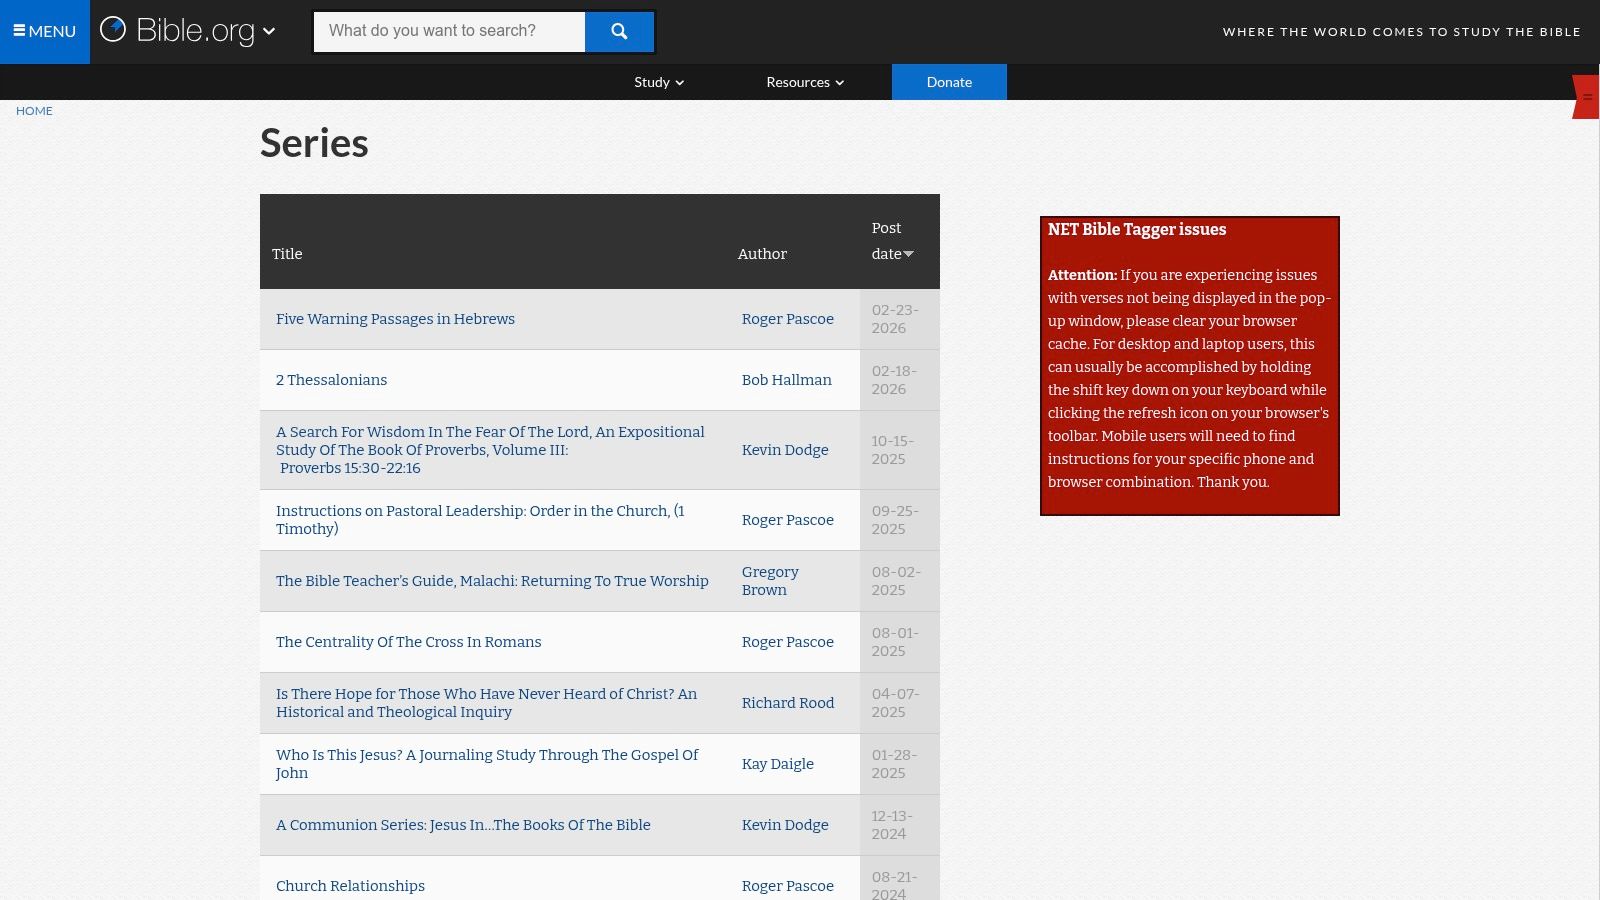1600x900 pixels.
Task: View author page for Gregory Brown
Action: [770, 581]
